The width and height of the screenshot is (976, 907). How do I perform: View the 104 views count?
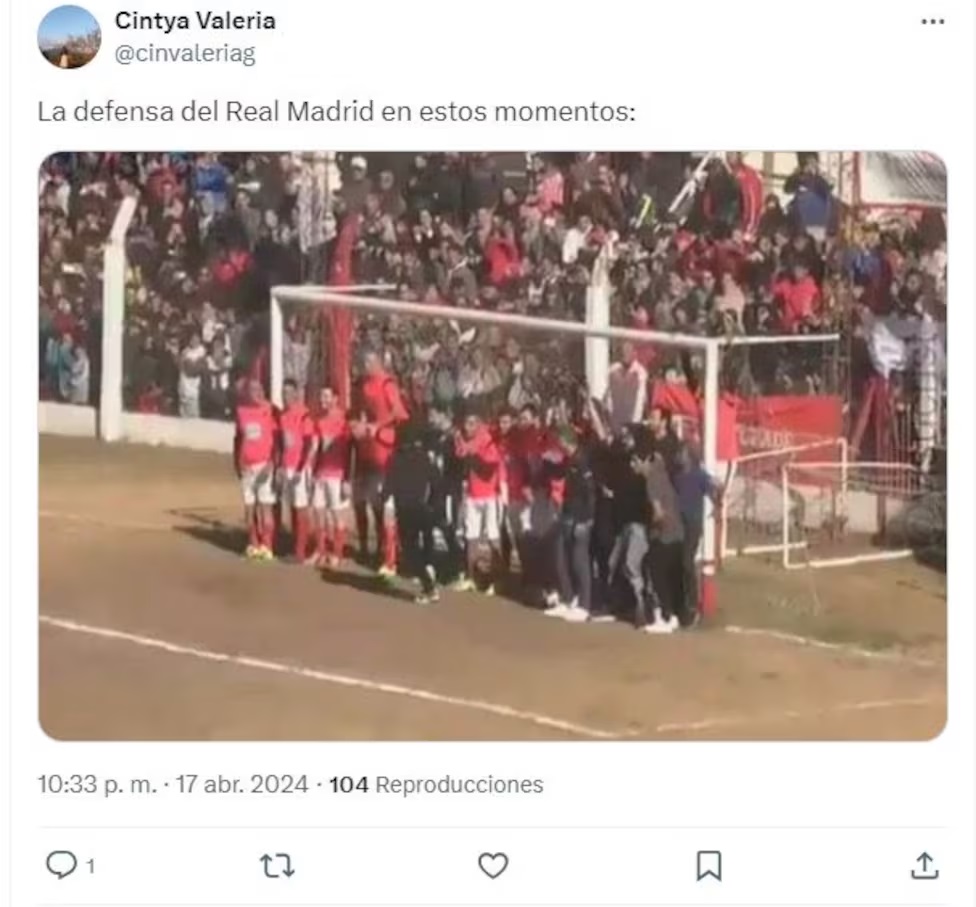tap(349, 784)
